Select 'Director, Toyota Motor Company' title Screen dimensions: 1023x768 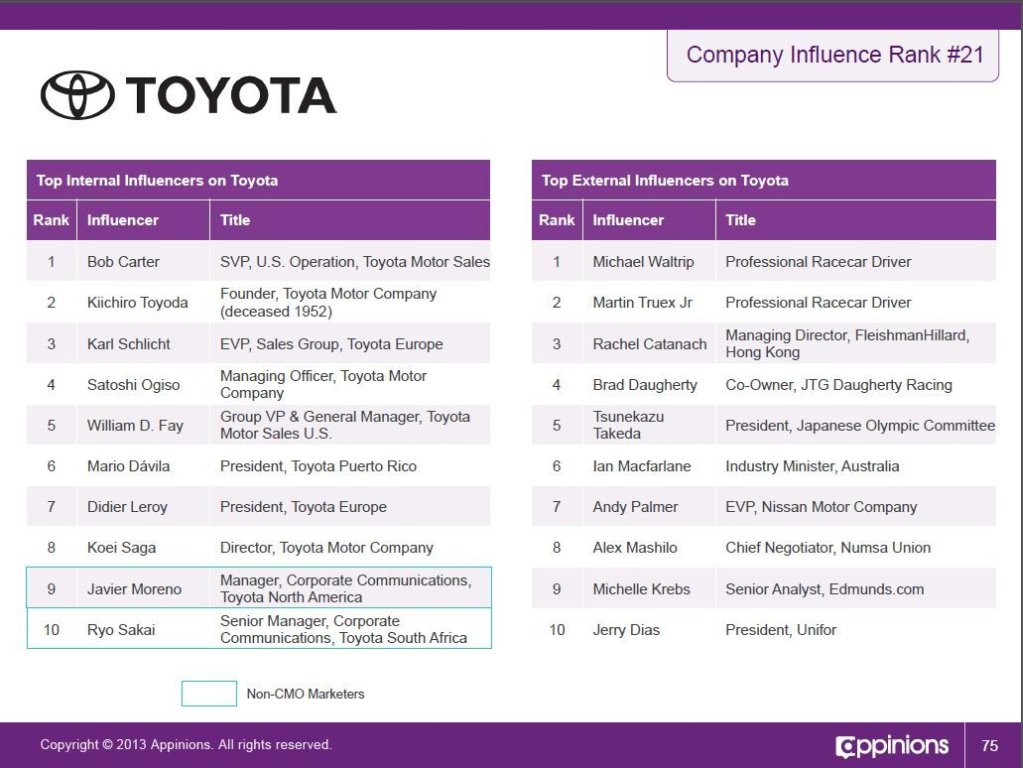click(x=327, y=548)
